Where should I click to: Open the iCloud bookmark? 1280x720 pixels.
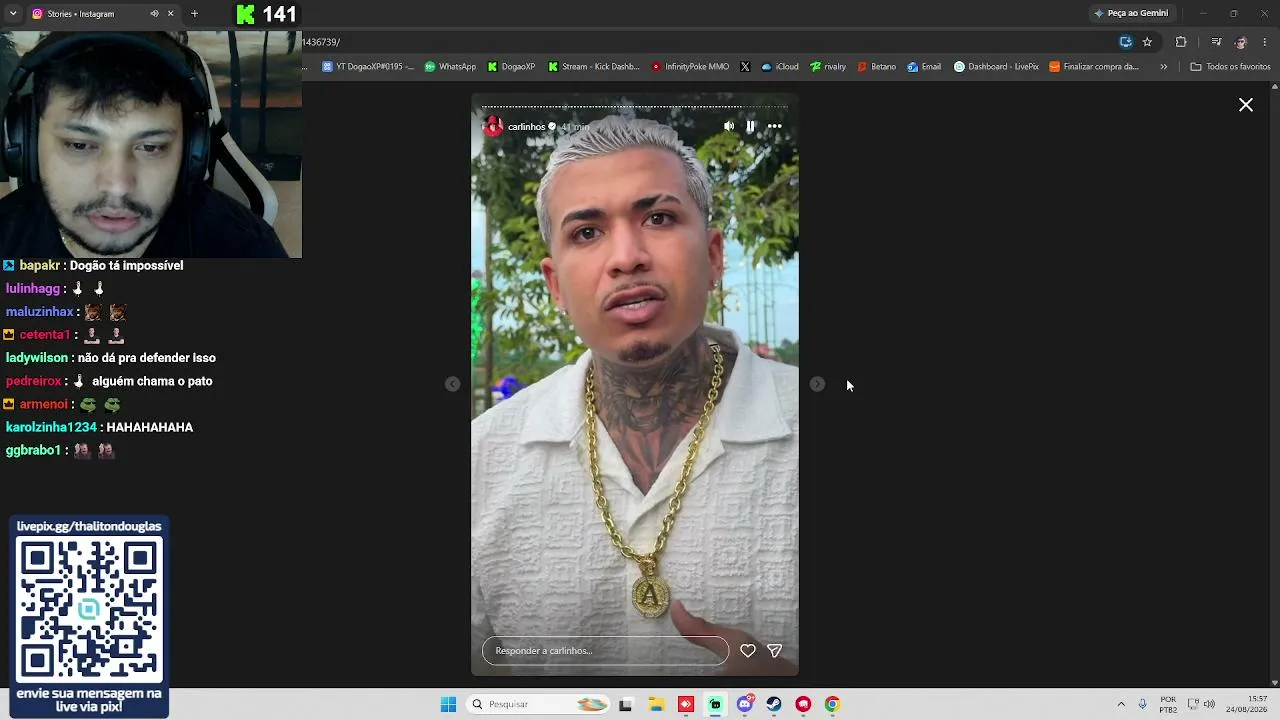(780, 67)
